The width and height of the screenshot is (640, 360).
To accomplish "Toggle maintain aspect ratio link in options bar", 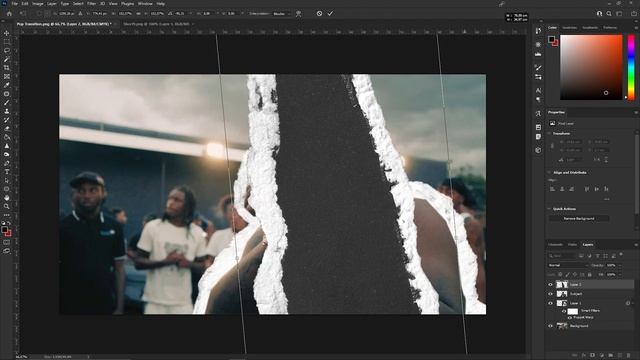I will click(x=139, y=13).
